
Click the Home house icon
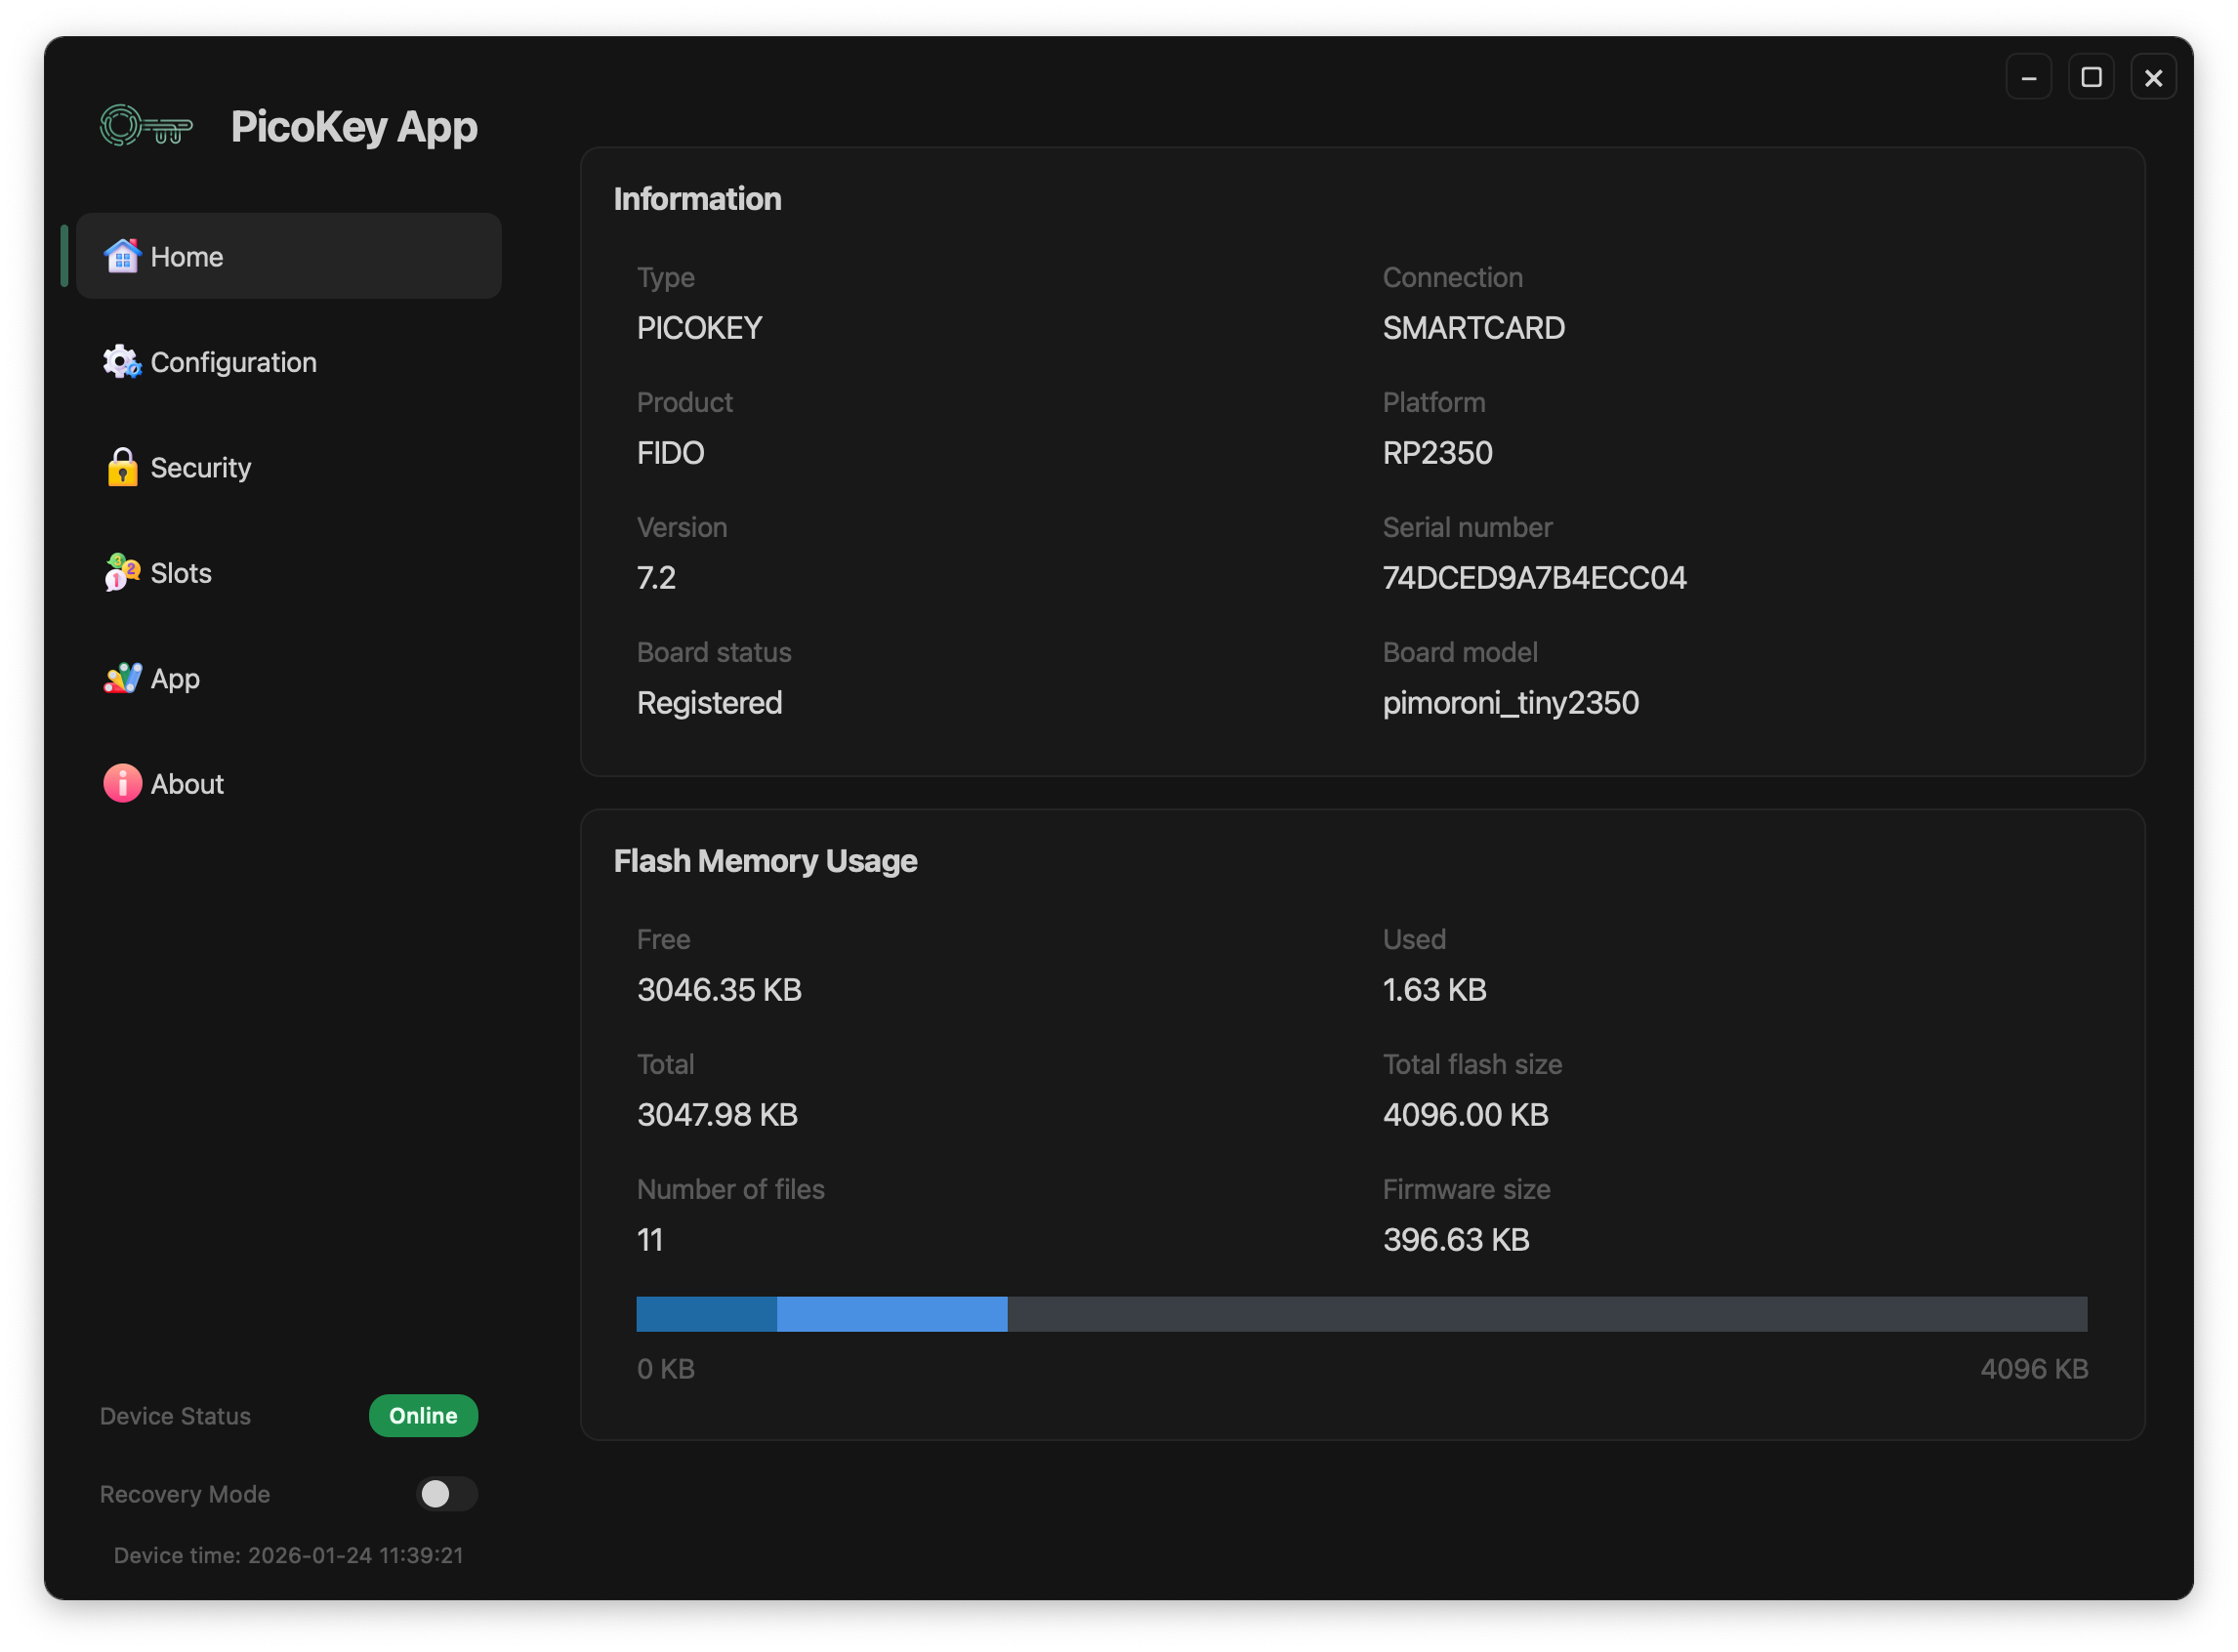point(122,256)
